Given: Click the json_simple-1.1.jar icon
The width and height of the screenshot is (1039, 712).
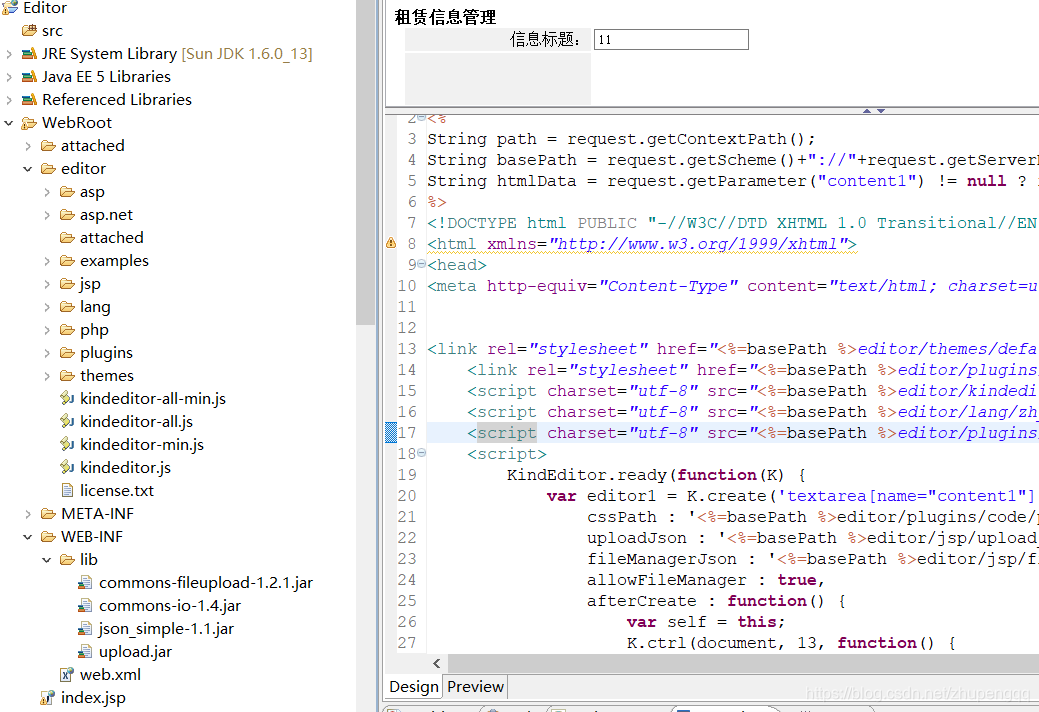Looking at the screenshot, I should 85,629.
